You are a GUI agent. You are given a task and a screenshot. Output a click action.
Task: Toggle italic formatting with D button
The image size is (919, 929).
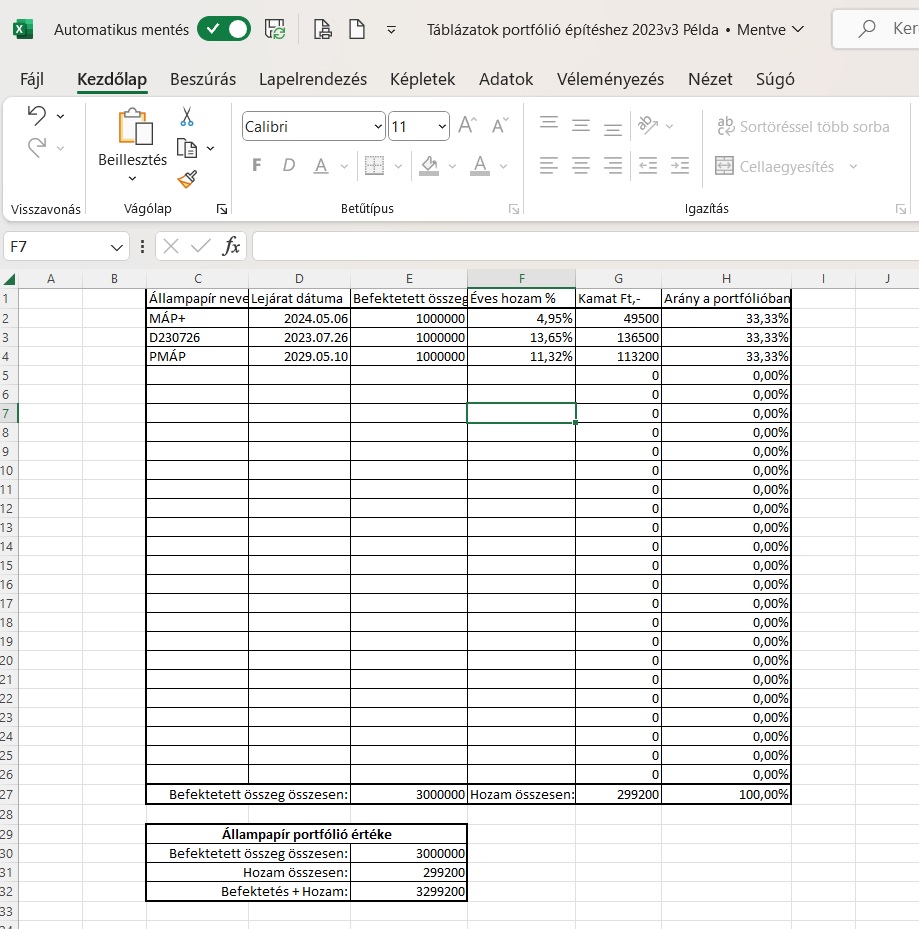(x=289, y=165)
